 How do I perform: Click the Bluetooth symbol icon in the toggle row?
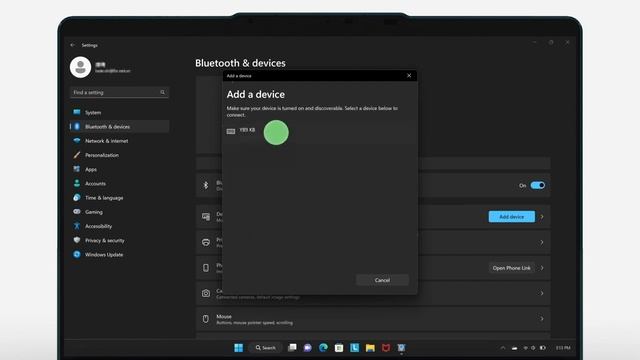[x=206, y=185]
